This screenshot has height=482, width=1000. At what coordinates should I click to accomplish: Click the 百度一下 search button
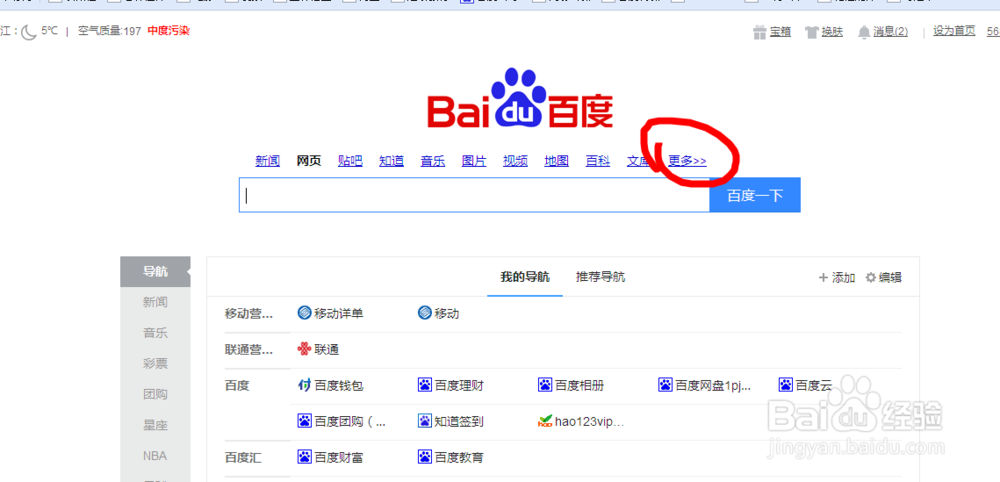click(754, 195)
